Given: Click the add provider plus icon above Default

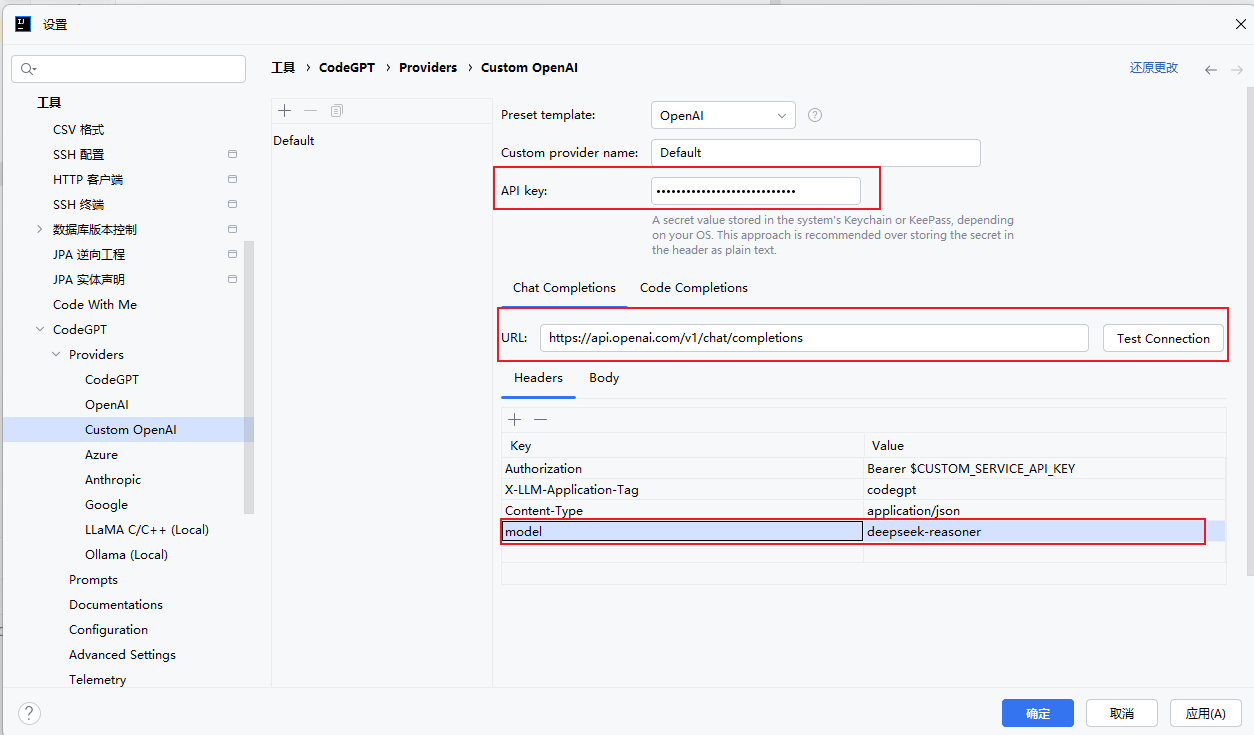Looking at the screenshot, I should click(x=284, y=110).
